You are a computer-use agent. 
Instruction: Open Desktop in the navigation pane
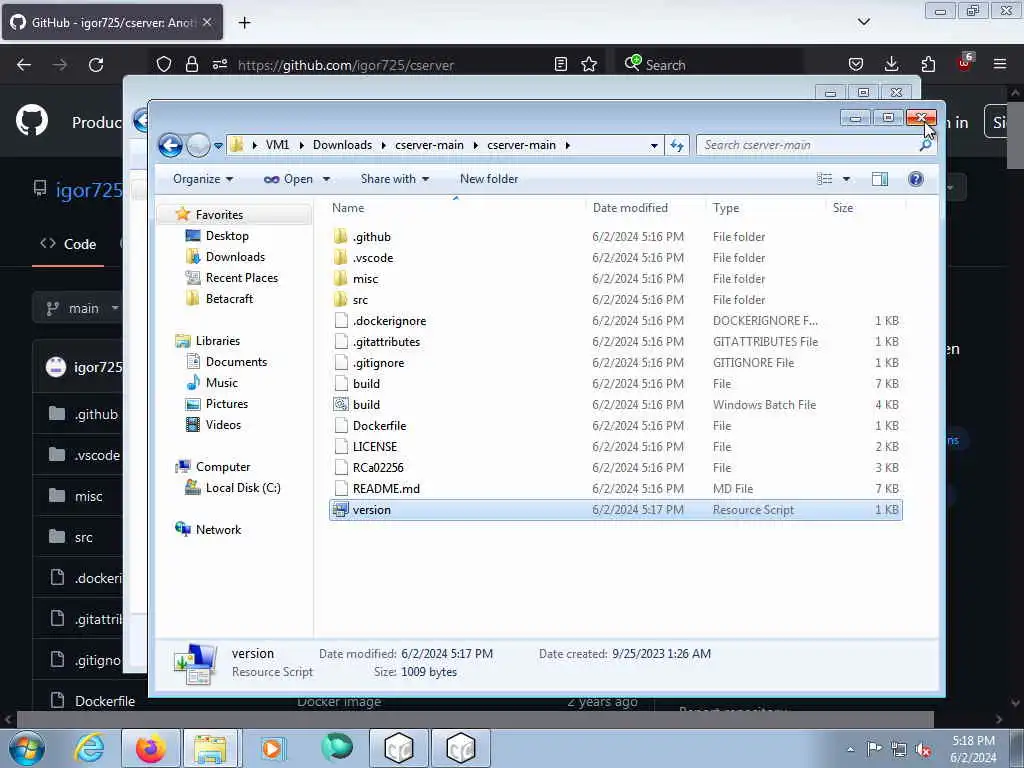tap(227, 236)
